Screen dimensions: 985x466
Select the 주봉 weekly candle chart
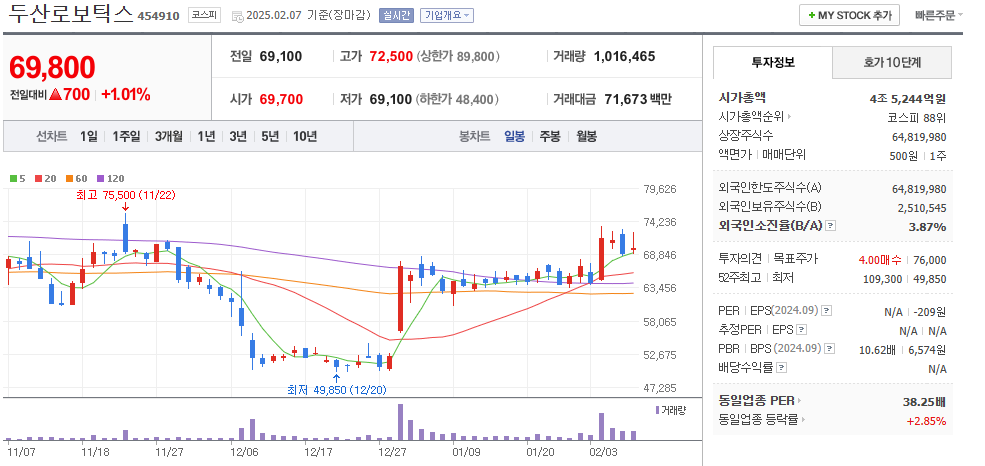550,136
